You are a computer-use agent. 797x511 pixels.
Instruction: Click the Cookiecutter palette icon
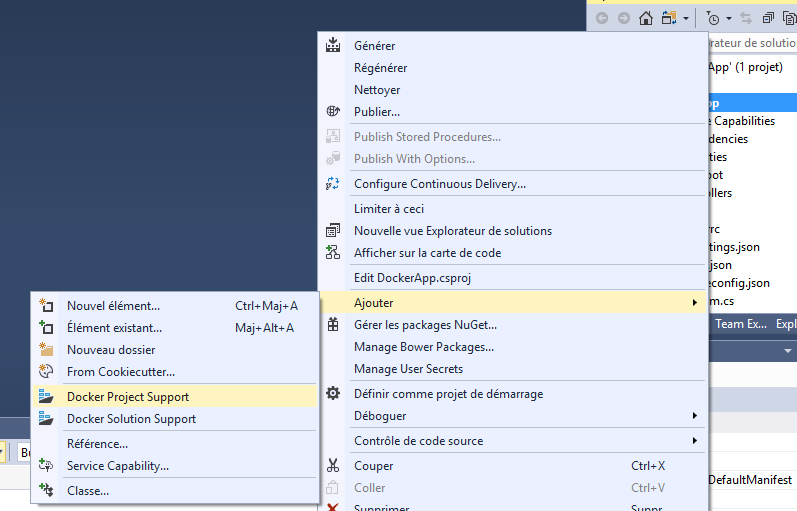click(46, 372)
